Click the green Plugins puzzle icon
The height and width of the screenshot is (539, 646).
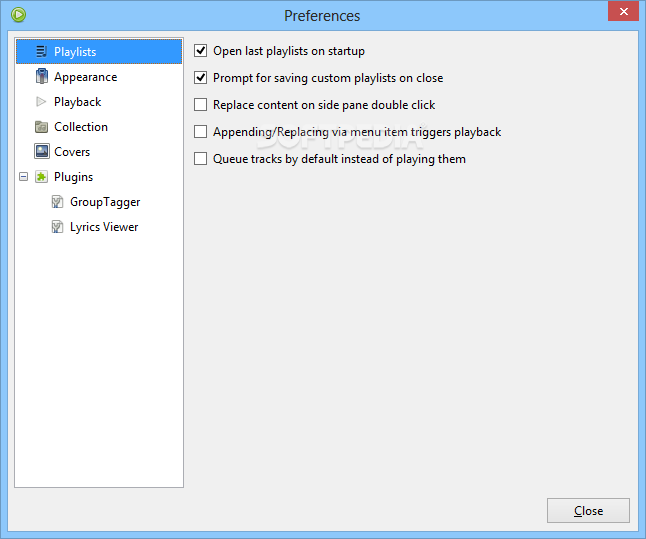41,177
